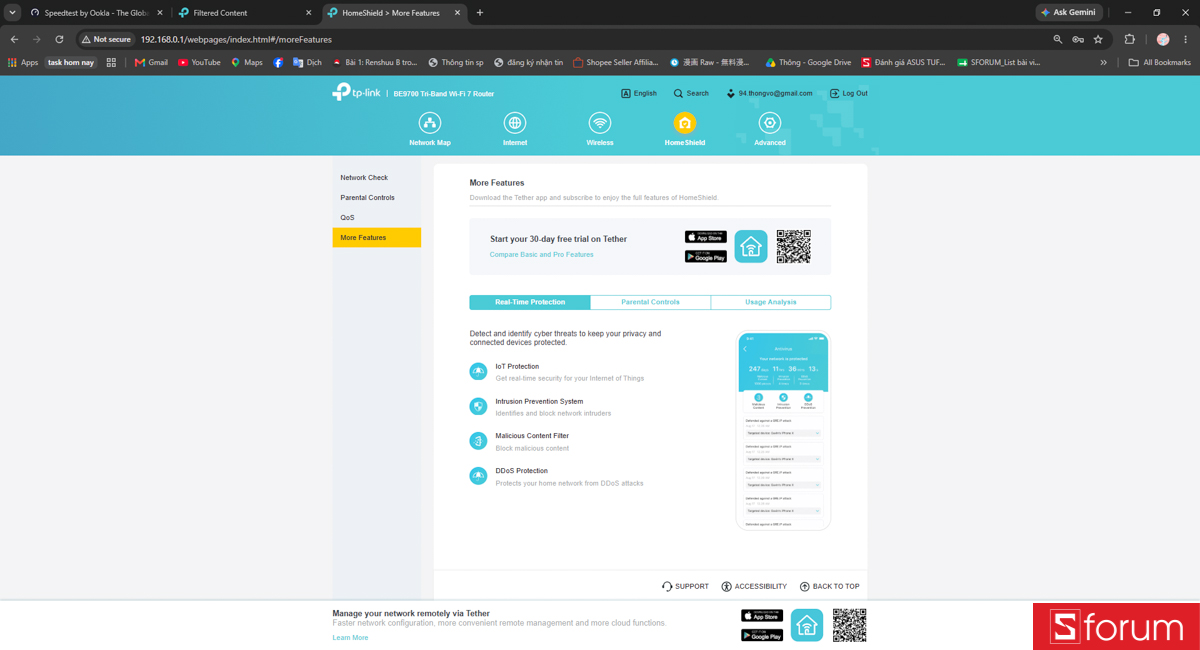Expand the hidden bookmarks chevron
Screen dimensions: 1200x650
1104,62
